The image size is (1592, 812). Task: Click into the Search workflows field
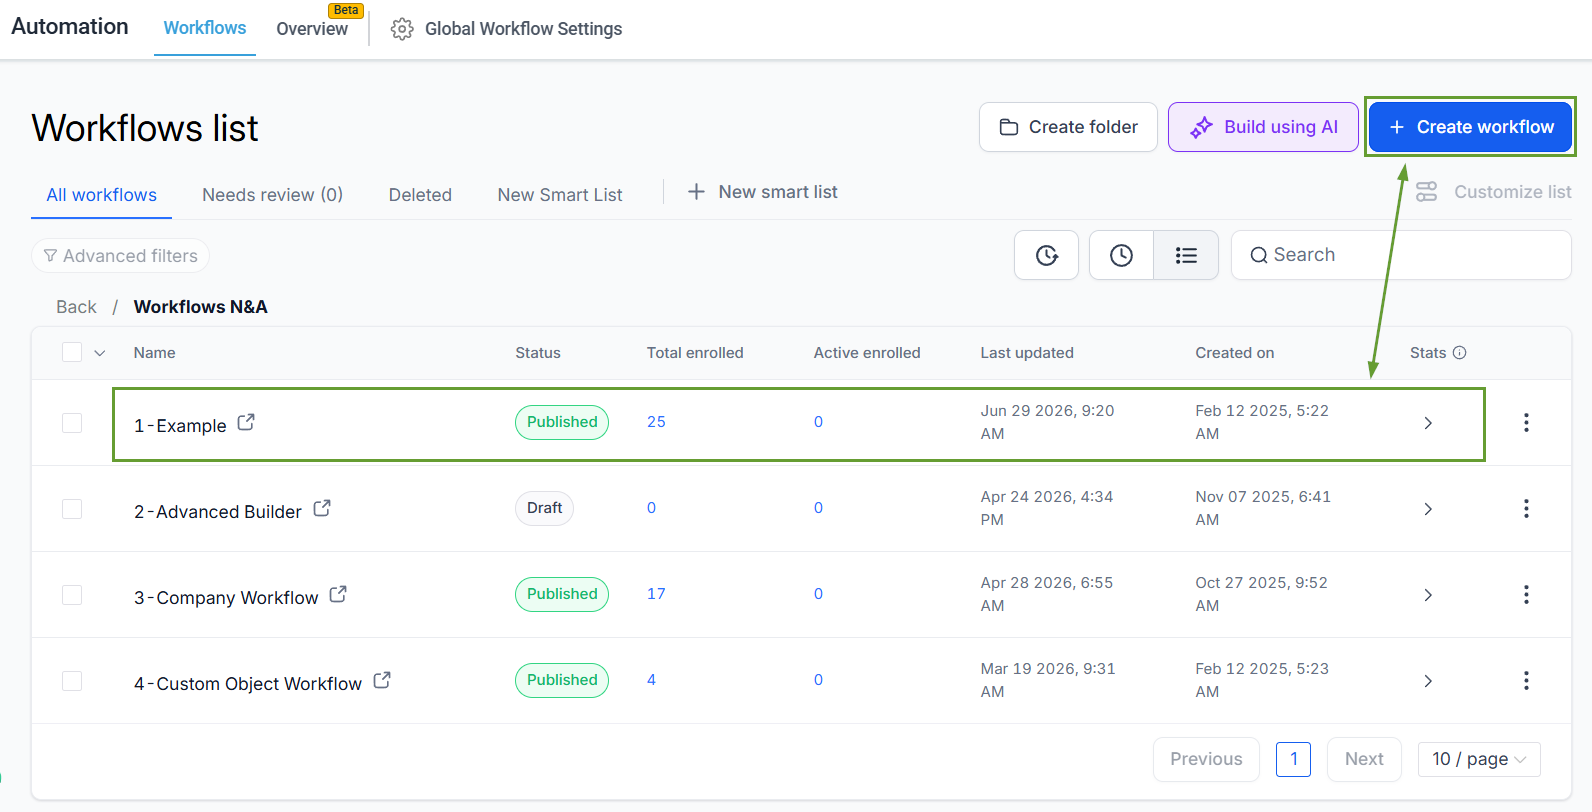pos(1401,255)
